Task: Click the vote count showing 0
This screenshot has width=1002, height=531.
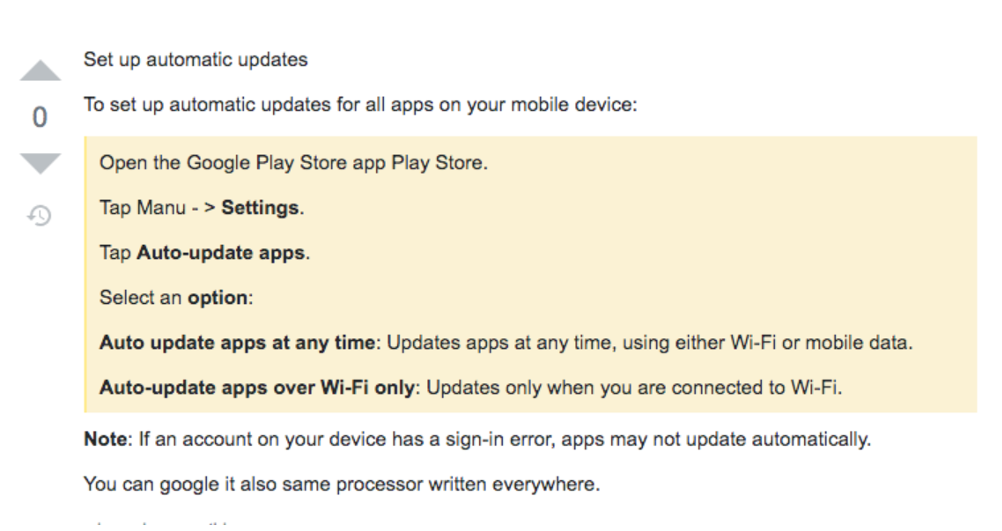Action: click(x=40, y=118)
